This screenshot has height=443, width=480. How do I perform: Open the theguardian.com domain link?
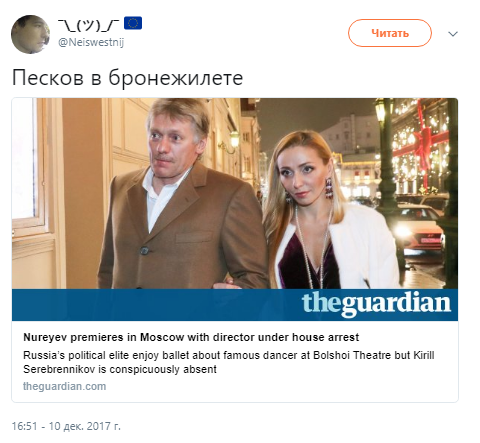click(65, 386)
